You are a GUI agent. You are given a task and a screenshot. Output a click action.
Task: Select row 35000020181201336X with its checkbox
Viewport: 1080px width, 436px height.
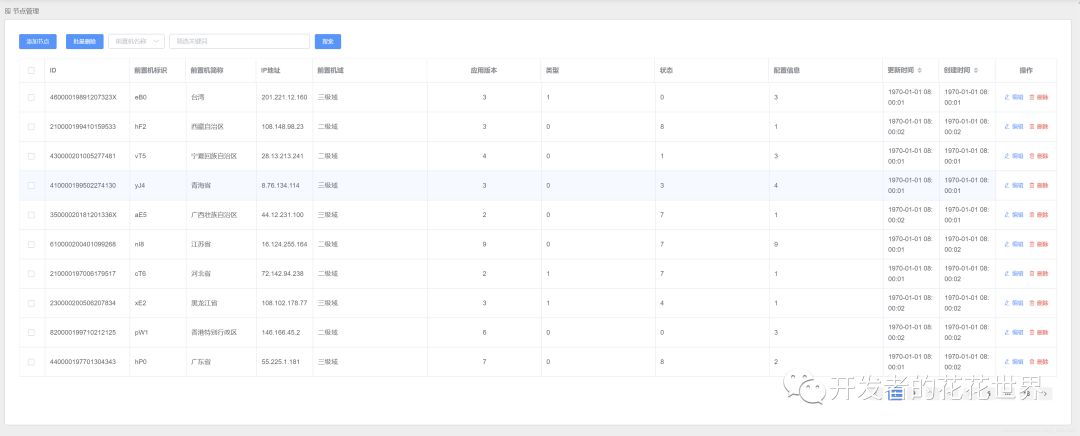31,215
